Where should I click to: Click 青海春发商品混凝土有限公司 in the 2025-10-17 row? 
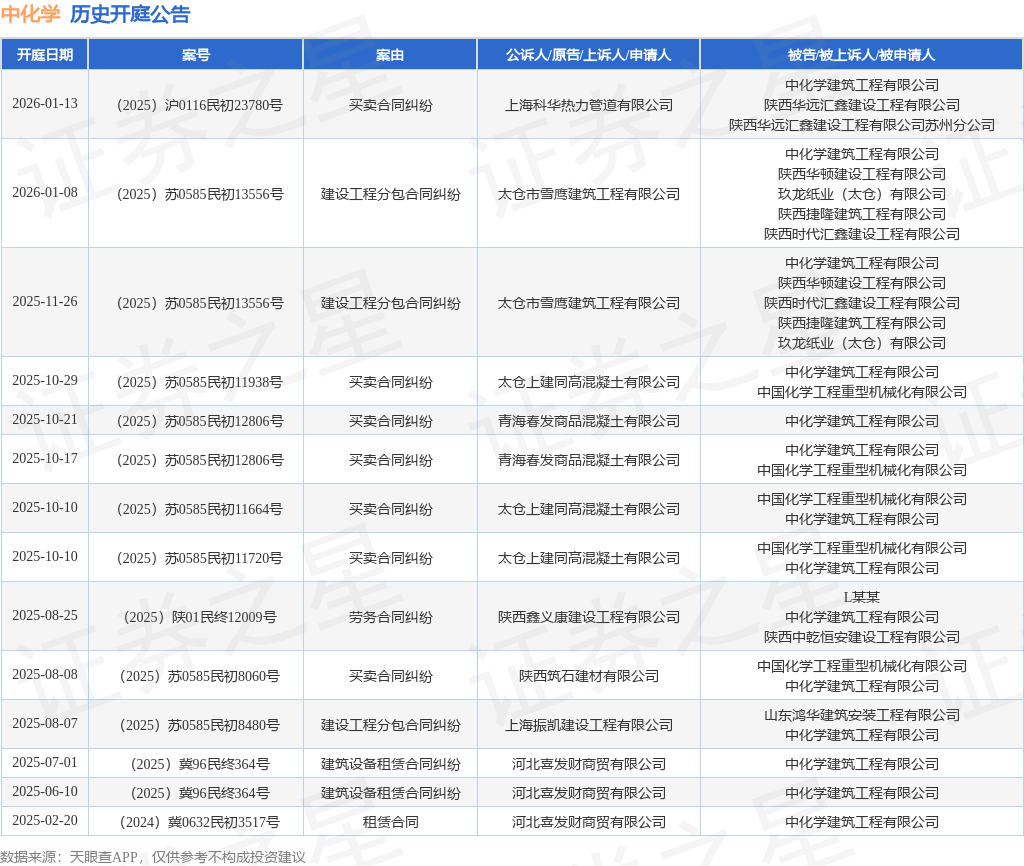pos(588,460)
